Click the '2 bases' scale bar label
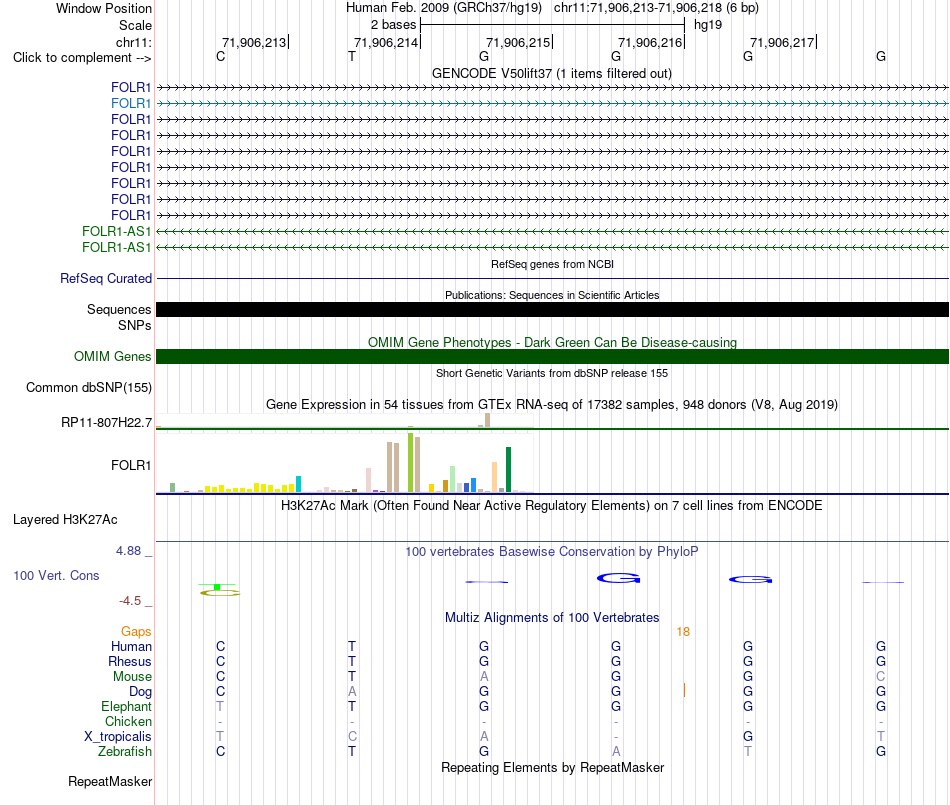The width and height of the screenshot is (950, 805). pyautogui.click(x=393, y=25)
